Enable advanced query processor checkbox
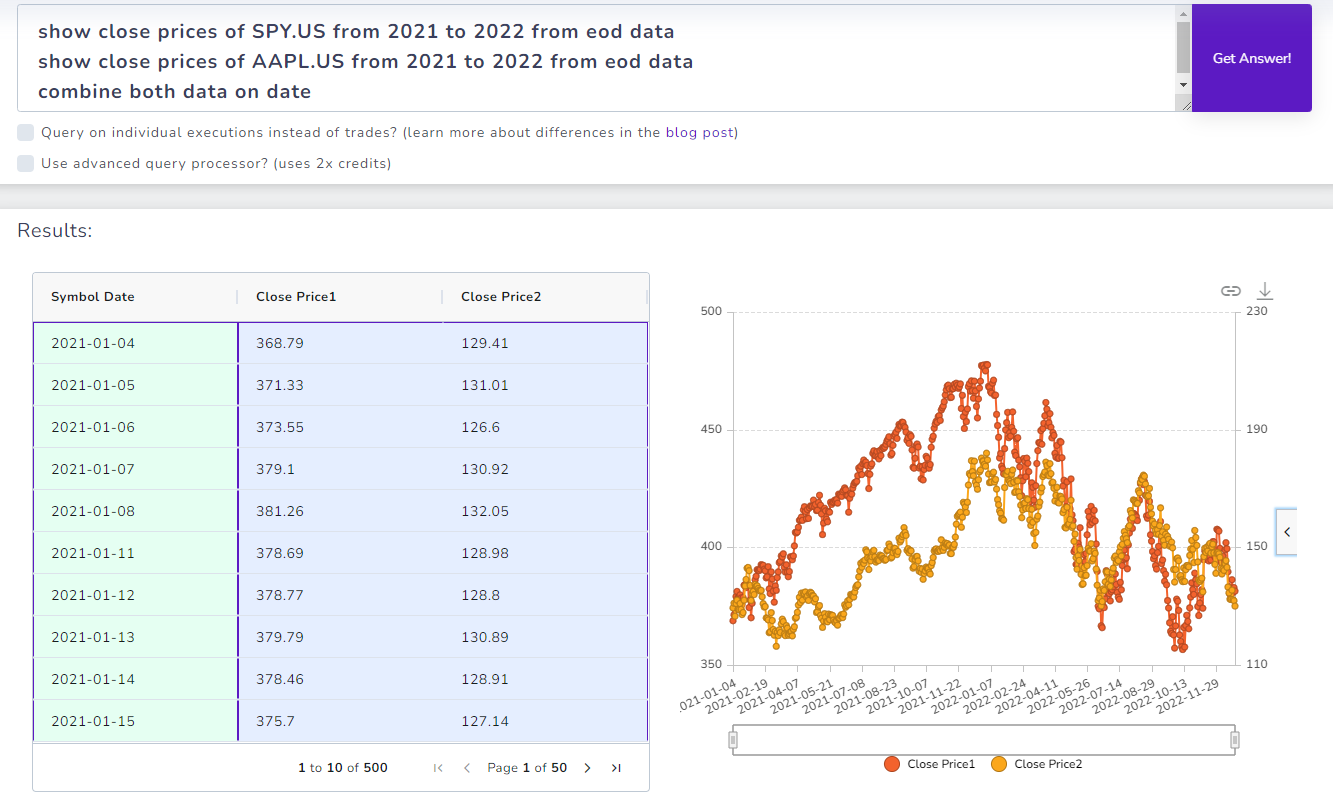The image size is (1333, 799). click(x=26, y=163)
